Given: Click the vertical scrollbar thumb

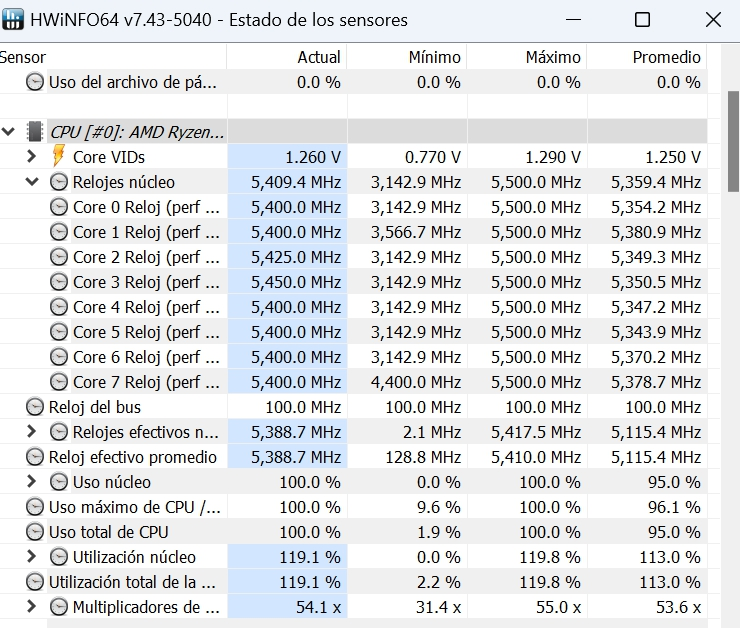Looking at the screenshot, I should 734,142.
